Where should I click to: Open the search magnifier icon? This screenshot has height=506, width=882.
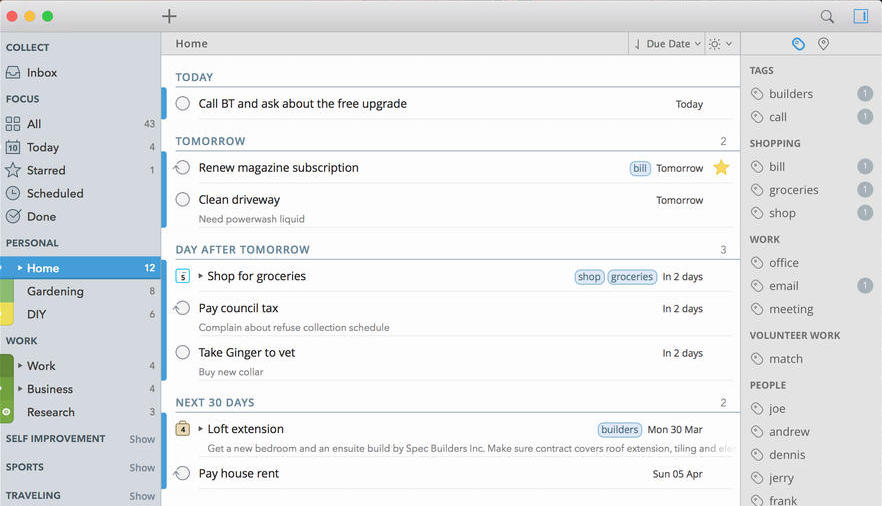click(x=827, y=16)
